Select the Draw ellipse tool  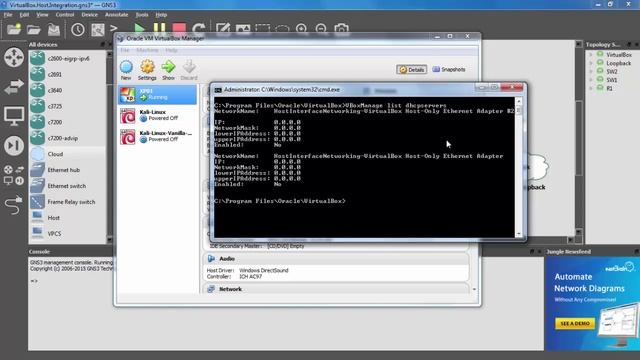282,29
